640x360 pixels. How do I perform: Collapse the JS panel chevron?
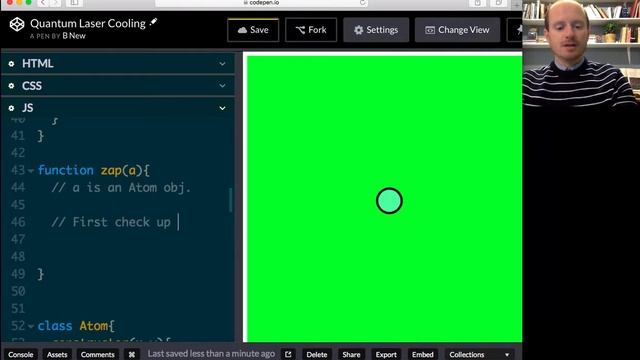pyautogui.click(x=222, y=108)
